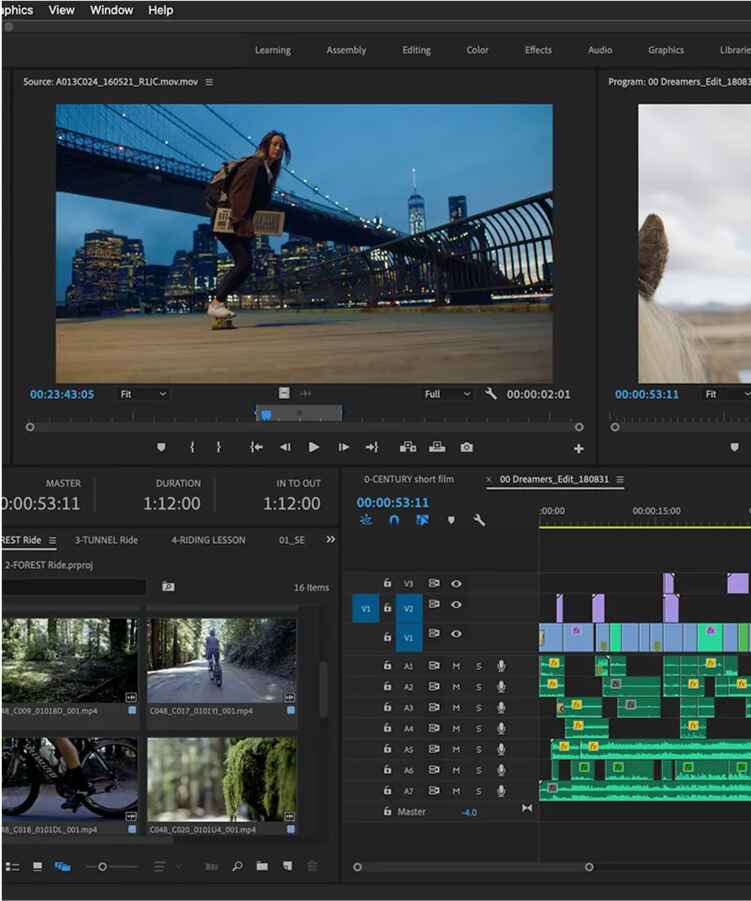
Task: Open the Window menu
Action: 111,10
